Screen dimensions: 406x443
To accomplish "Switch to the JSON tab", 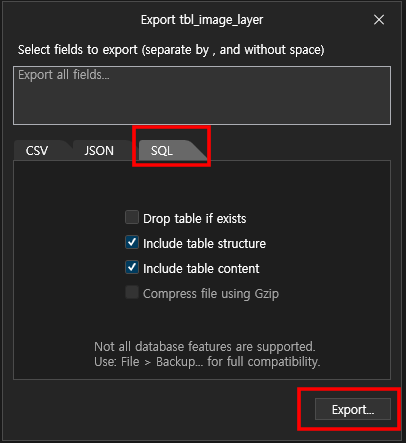I will point(99,151).
